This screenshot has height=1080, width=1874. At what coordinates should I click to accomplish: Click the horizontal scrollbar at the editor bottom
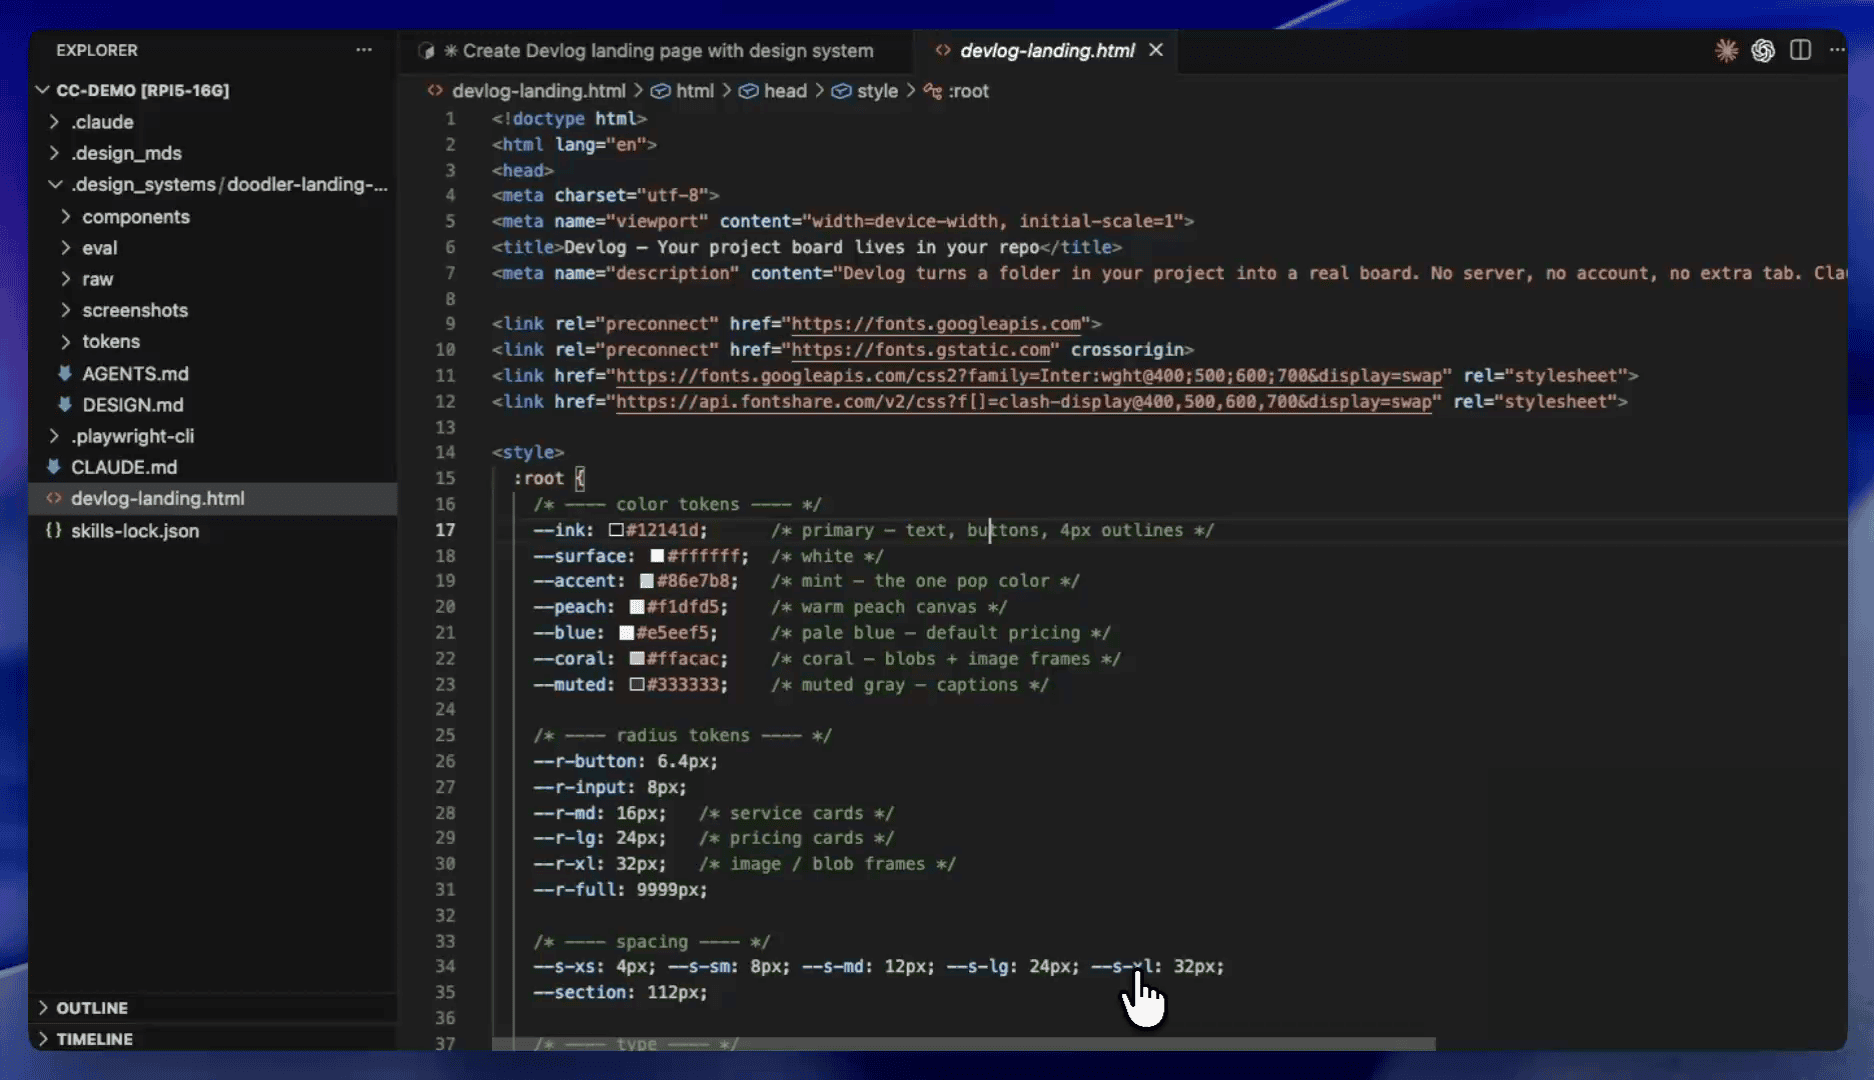click(x=963, y=1044)
